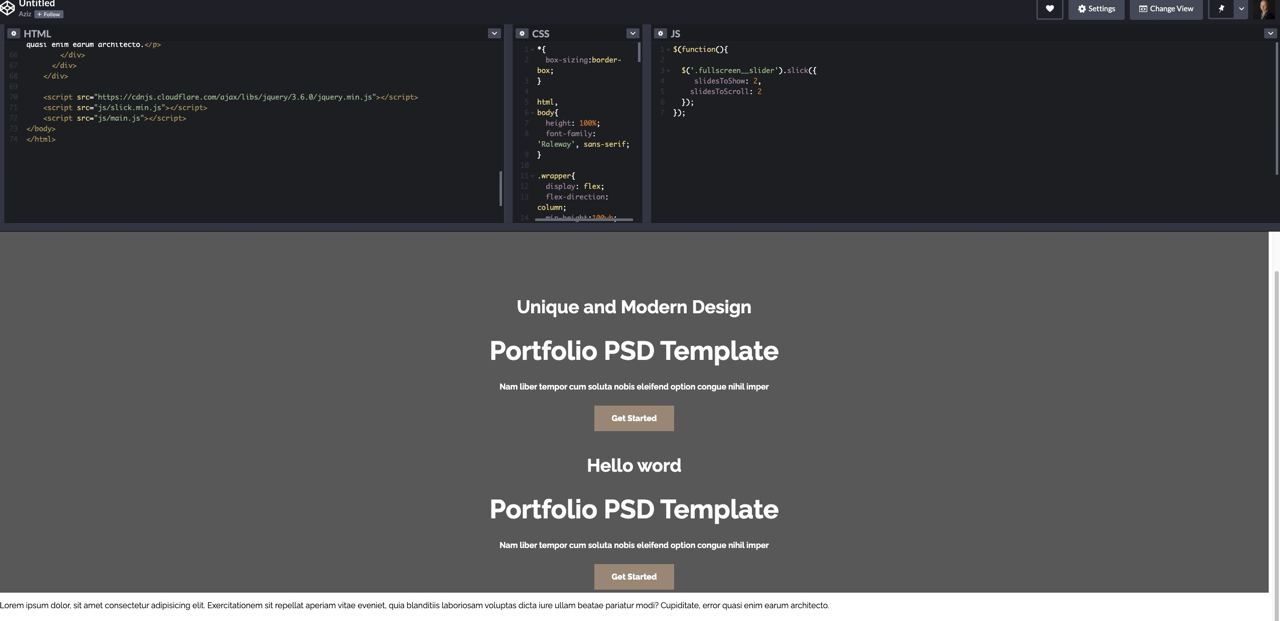The image size is (1280, 621).
Task: Follow the author Aziz
Action: click(x=49, y=14)
